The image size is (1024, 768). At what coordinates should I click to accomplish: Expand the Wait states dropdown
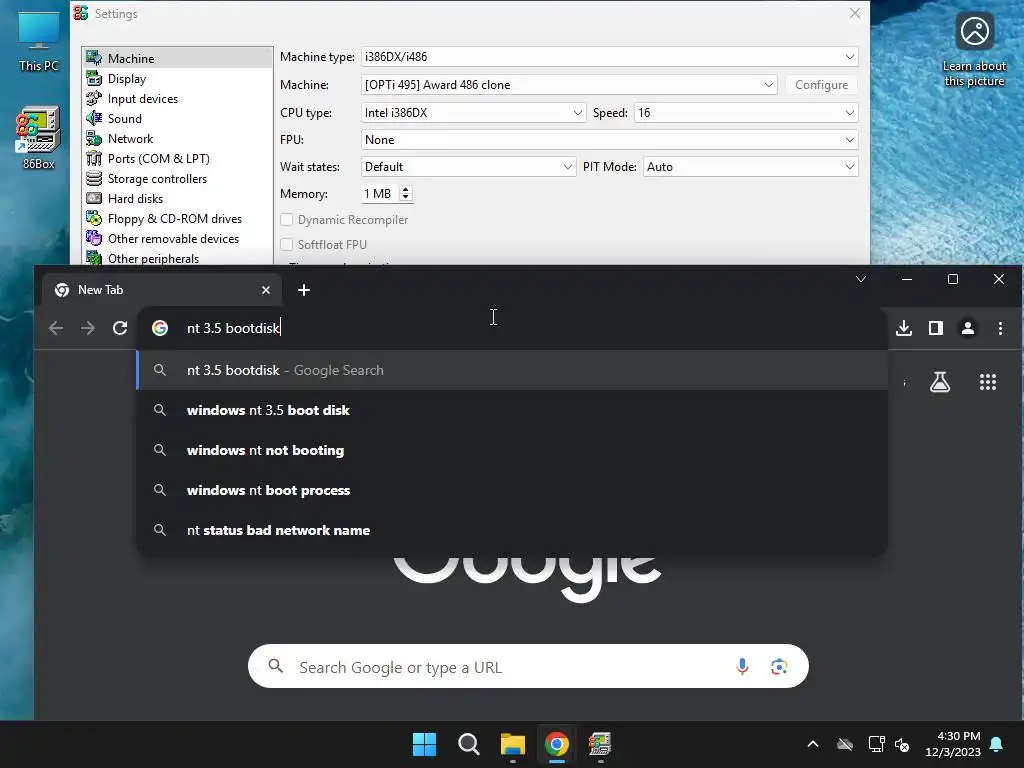[468, 167]
